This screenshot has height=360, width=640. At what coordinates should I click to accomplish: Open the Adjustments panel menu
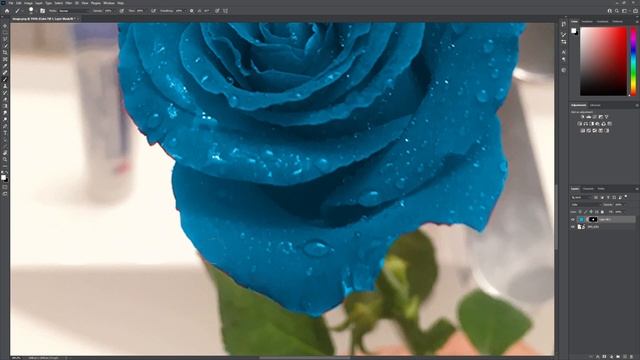click(637, 105)
